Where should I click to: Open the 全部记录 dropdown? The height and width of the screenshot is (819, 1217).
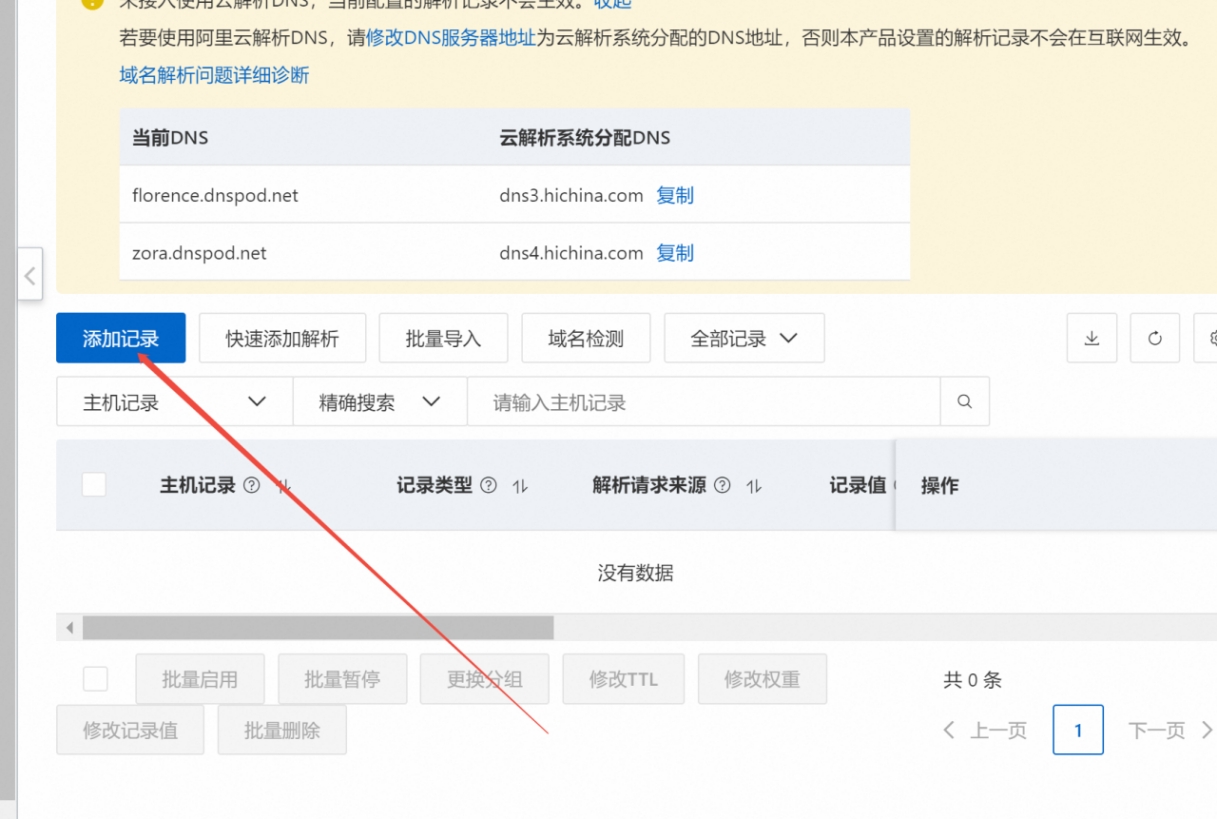[x=744, y=338]
